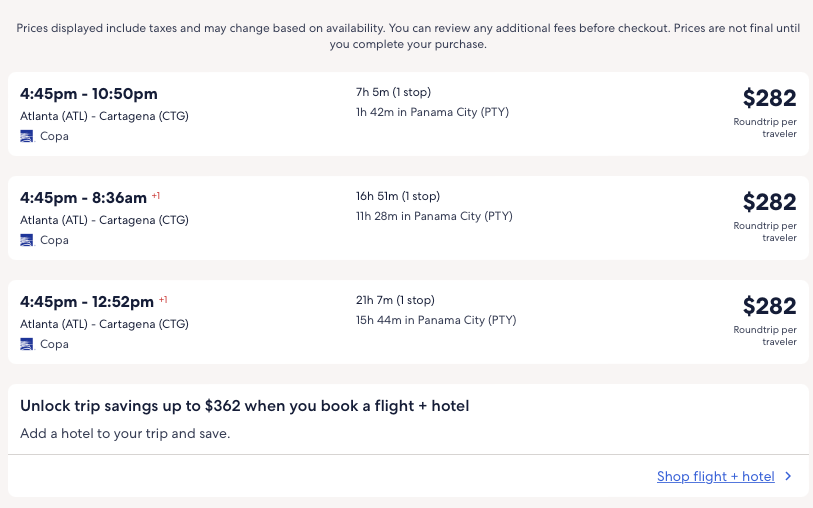Click chevron arrow beside Shop flight + hotel

tap(788, 477)
